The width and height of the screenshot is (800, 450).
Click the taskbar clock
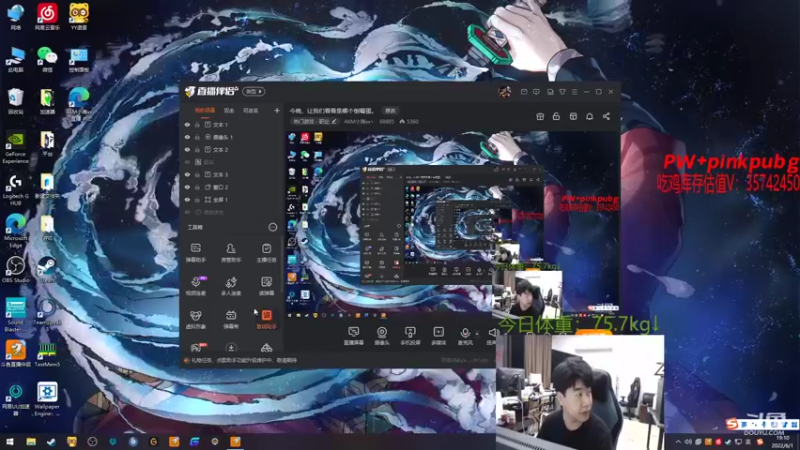[x=782, y=442]
